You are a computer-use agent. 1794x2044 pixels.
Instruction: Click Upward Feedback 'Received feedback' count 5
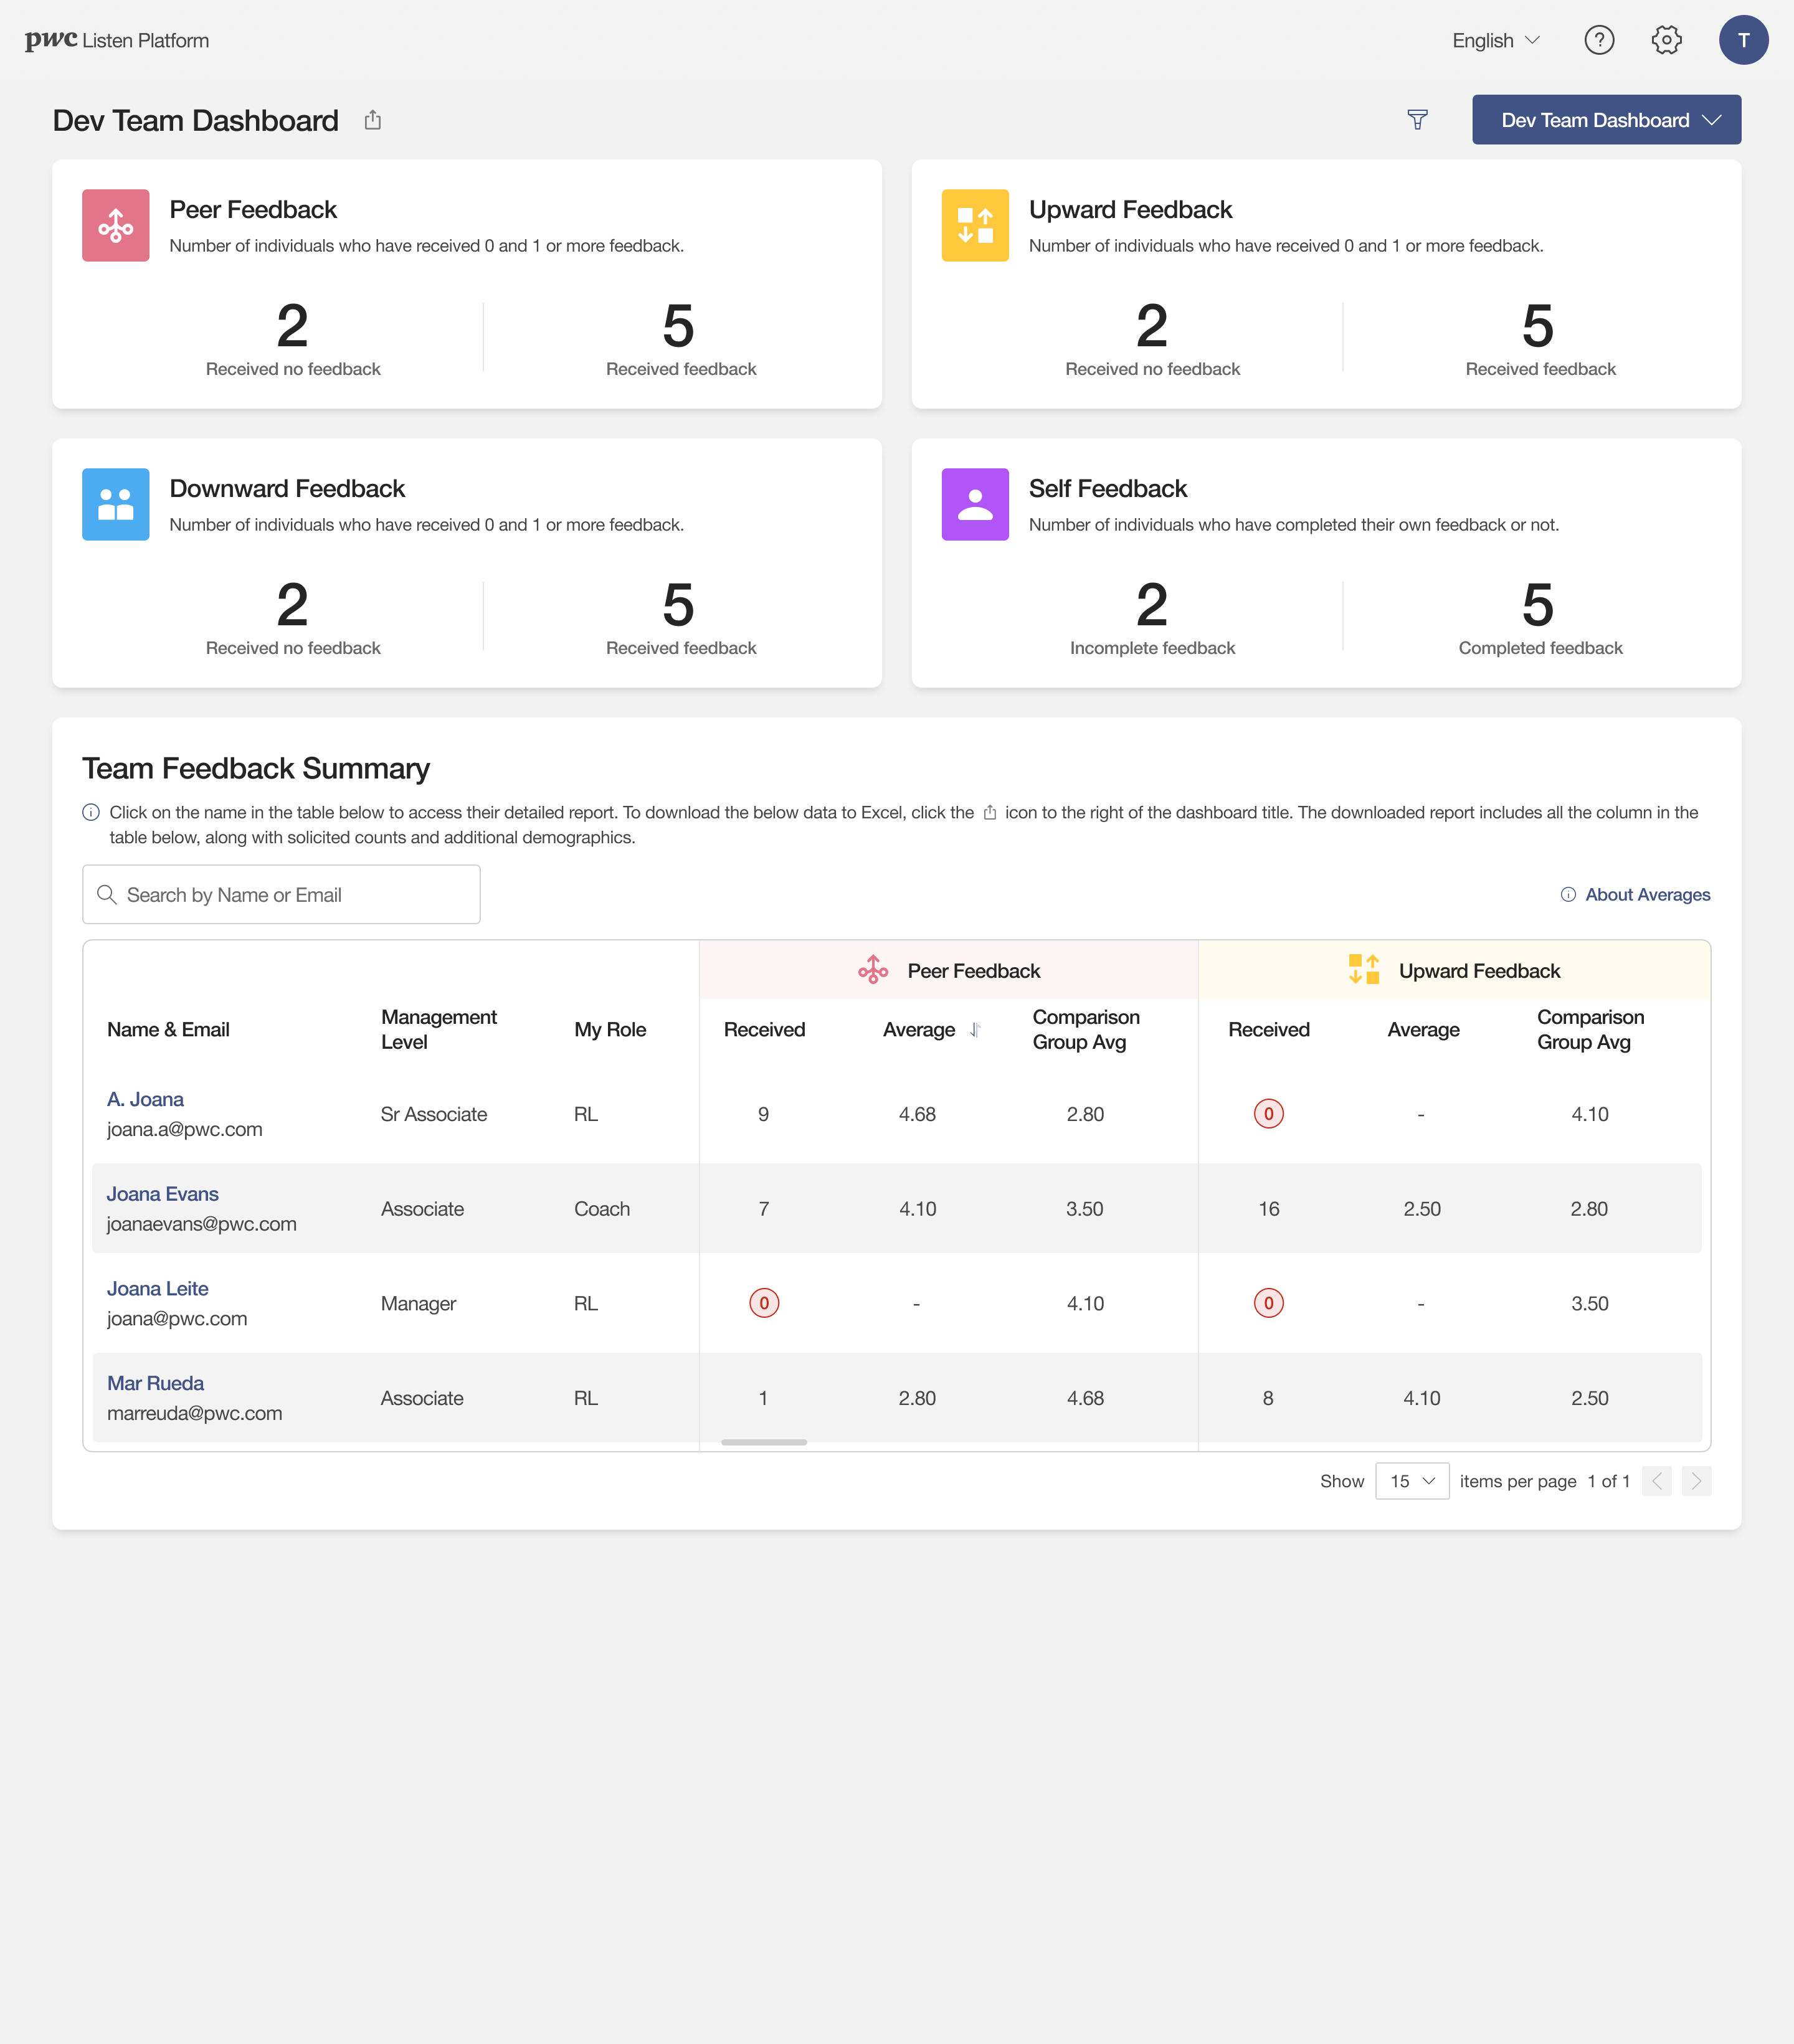tap(1537, 326)
